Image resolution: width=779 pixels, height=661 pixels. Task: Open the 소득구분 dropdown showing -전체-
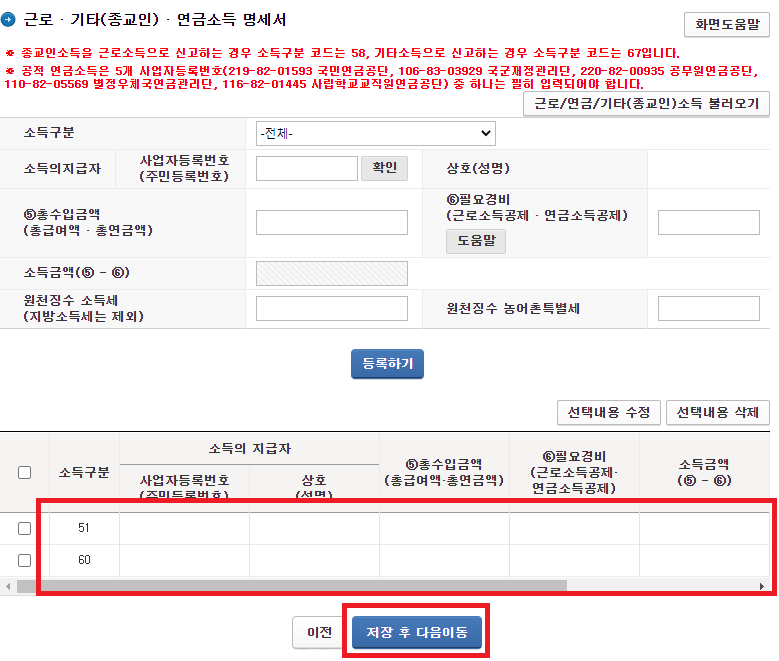376,133
